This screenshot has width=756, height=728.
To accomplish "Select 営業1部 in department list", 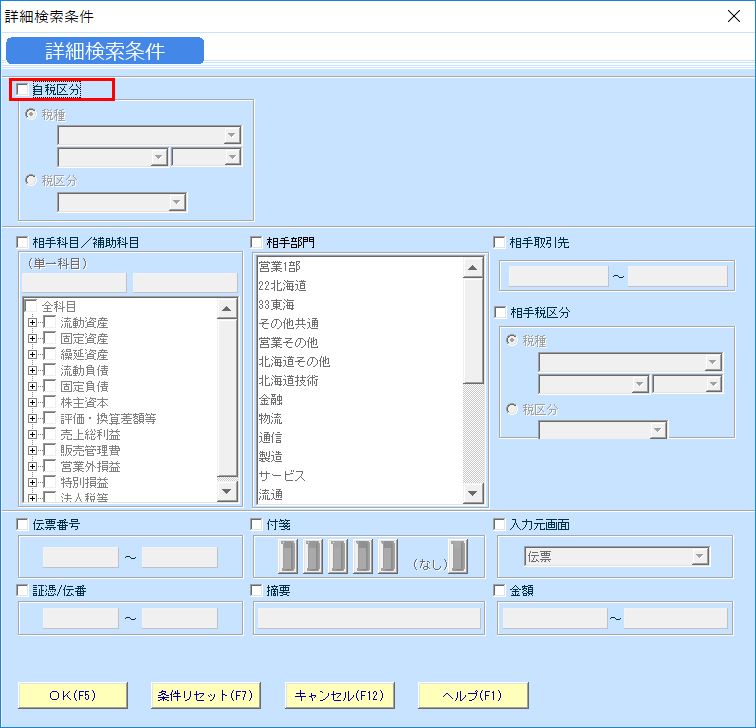I will 360,266.
